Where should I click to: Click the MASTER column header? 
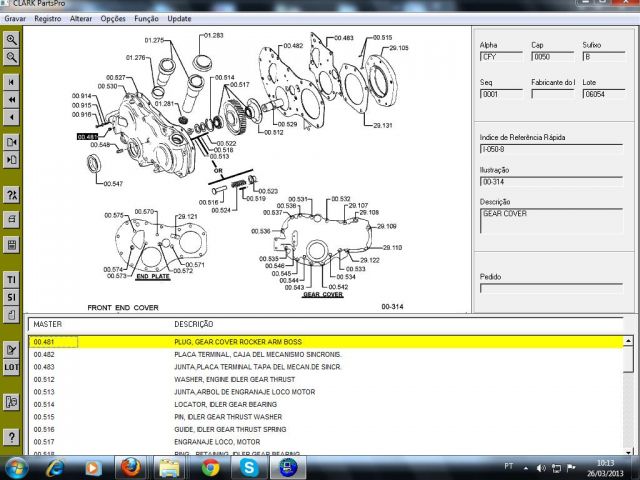(x=48, y=324)
